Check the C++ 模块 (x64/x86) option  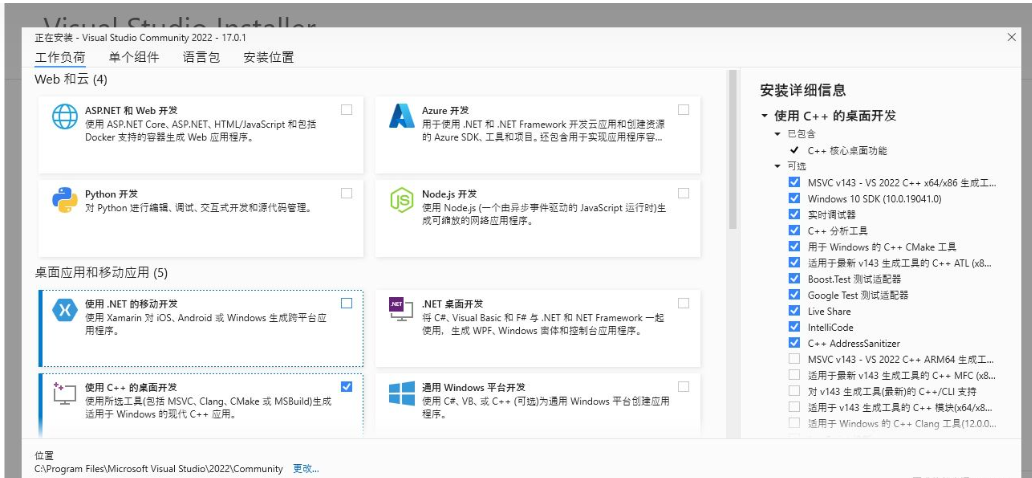point(794,408)
